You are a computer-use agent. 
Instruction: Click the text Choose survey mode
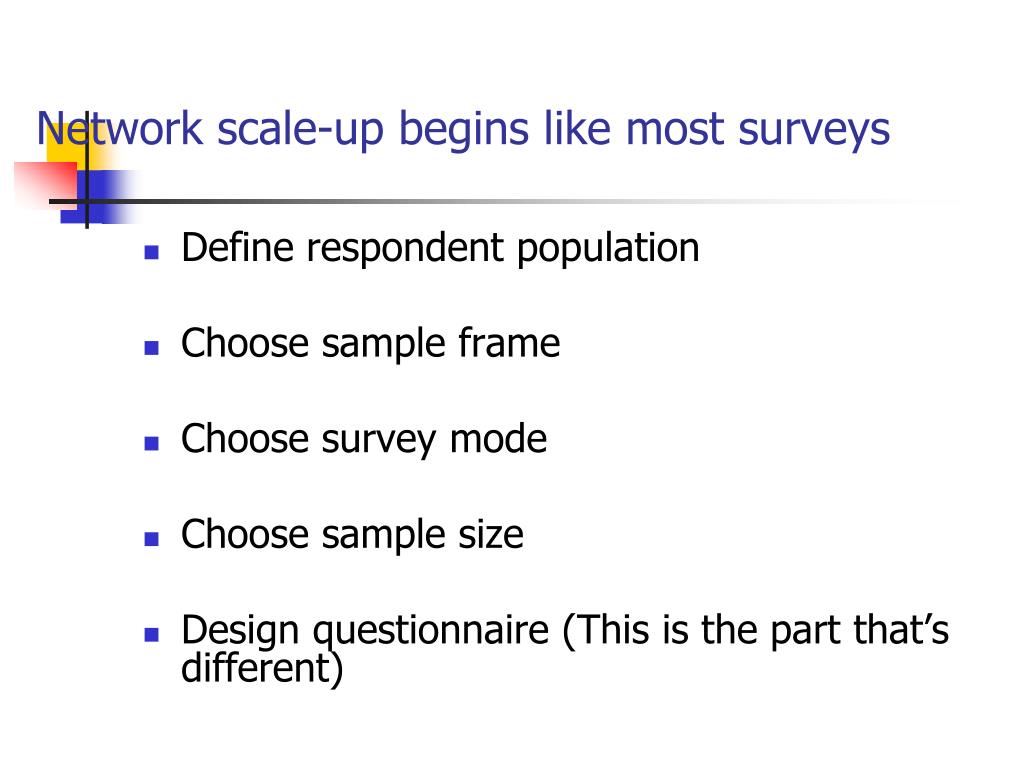tap(364, 440)
